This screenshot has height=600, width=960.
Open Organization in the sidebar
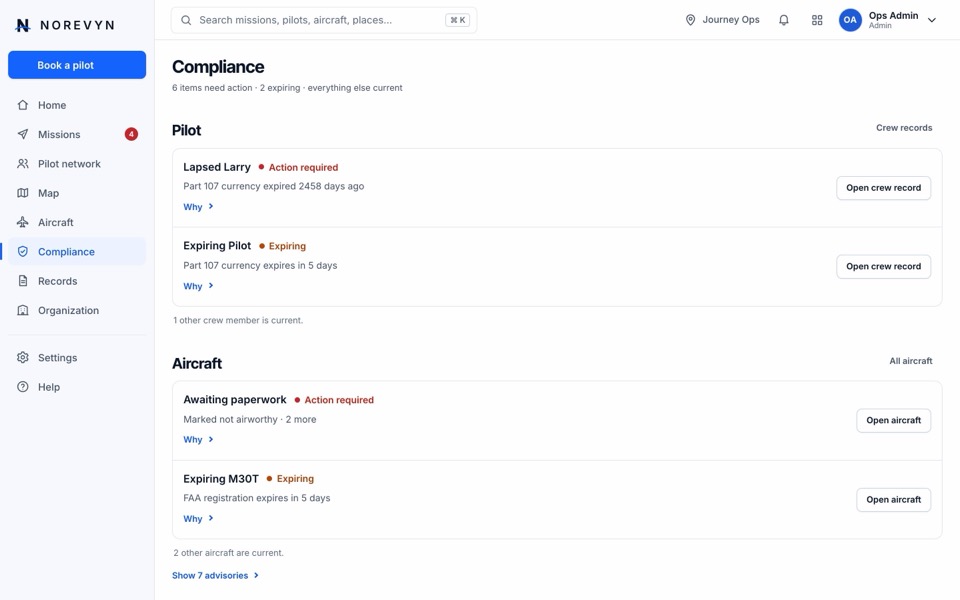pyautogui.click(x=77, y=310)
